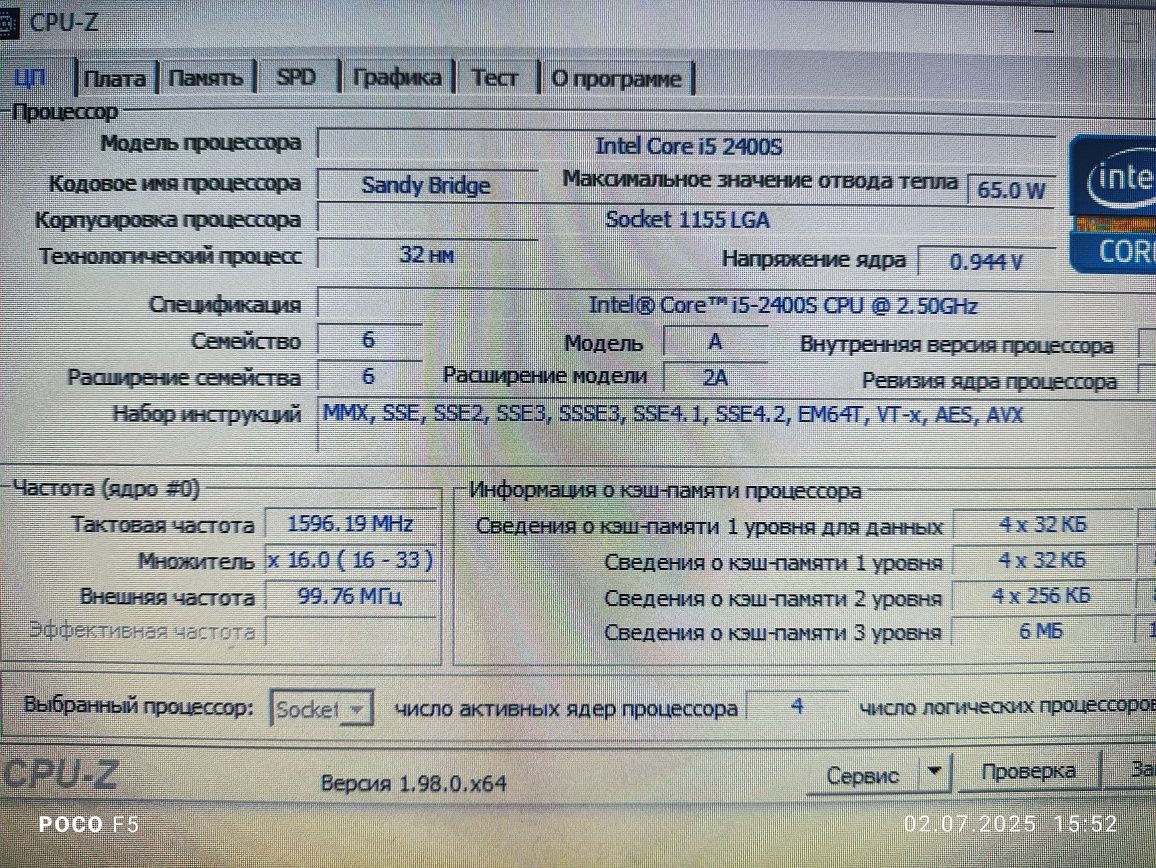Click the empty Эффективная частота field
Image resolution: width=1156 pixels, height=868 pixels.
(349, 631)
